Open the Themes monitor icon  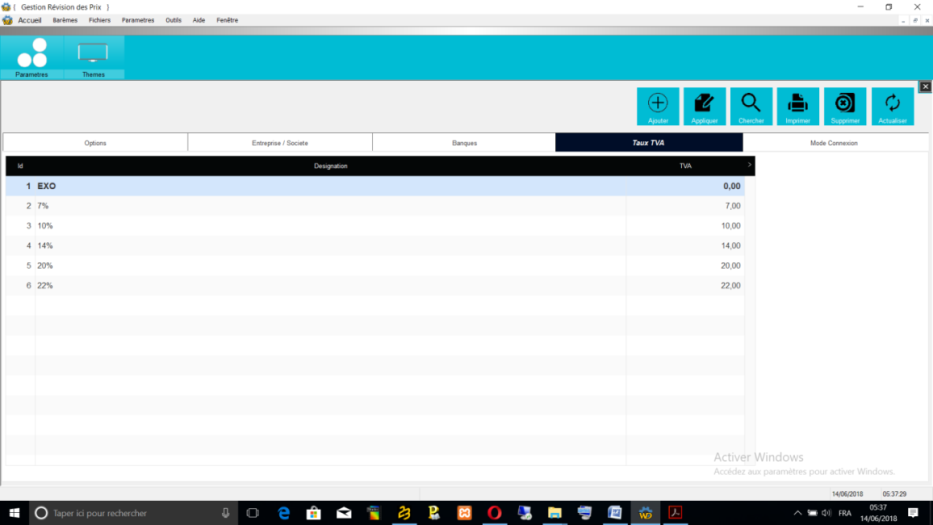pos(93,57)
